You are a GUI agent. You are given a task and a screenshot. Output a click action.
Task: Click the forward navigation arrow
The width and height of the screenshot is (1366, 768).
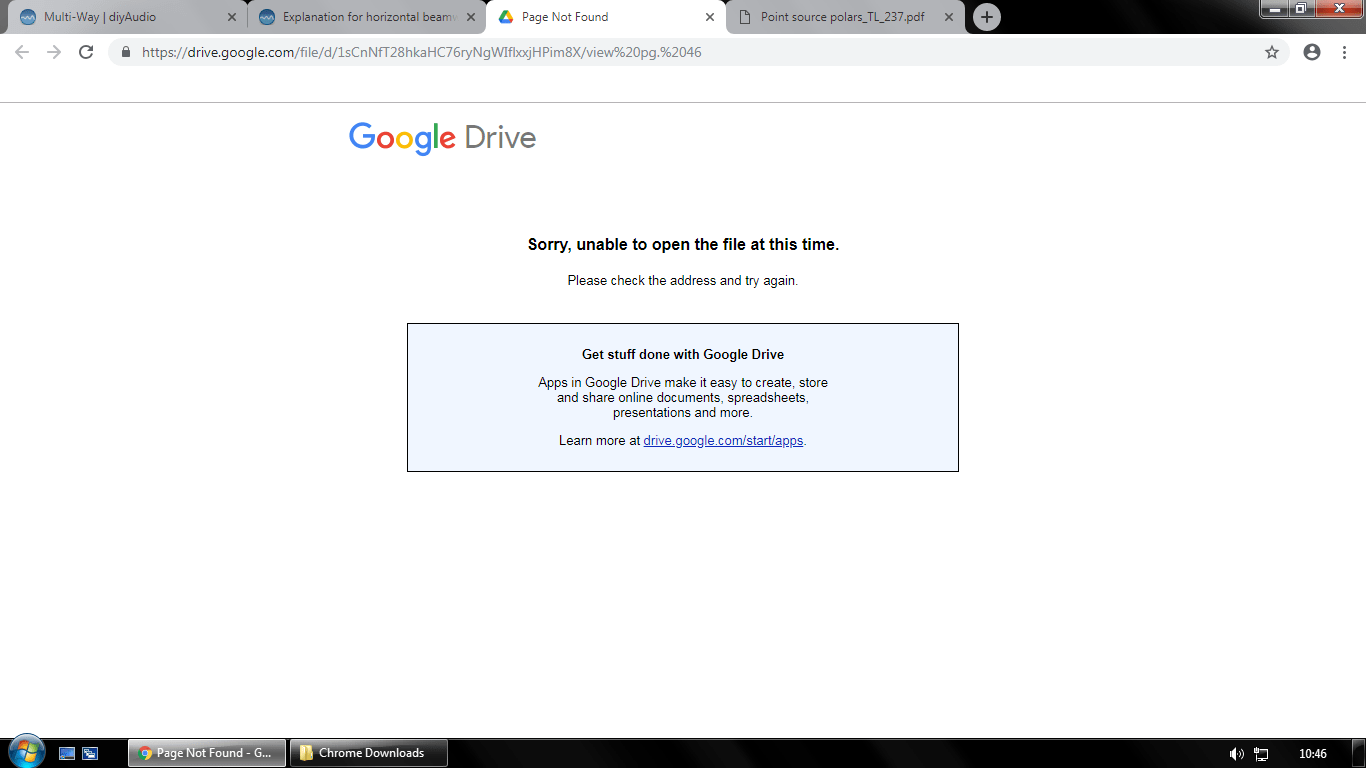point(54,52)
